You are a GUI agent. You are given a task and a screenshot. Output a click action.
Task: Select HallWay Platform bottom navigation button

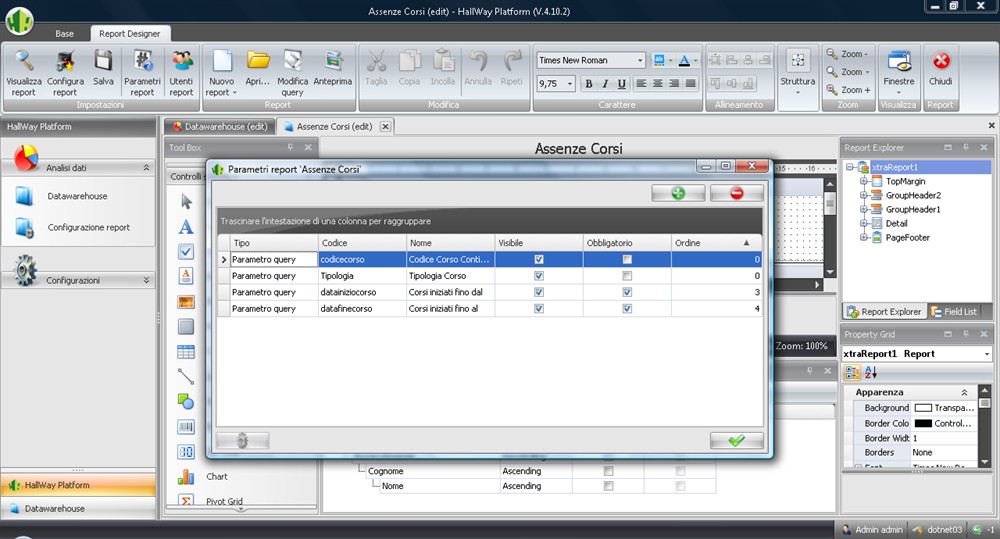click(78, 485)
